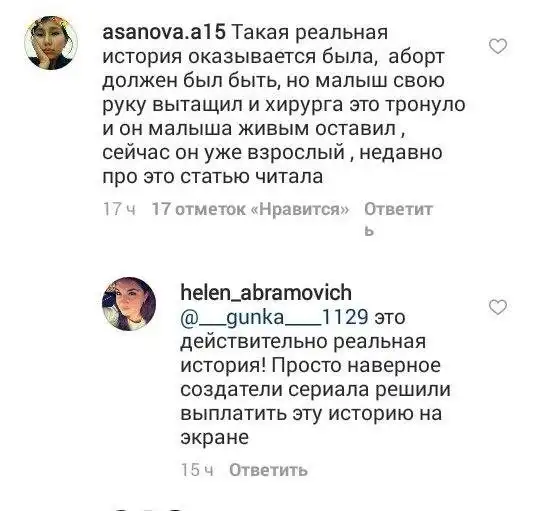Select the phrase «про это статью читала»
The image size is (539, 511).
click(x=213, y=177)
